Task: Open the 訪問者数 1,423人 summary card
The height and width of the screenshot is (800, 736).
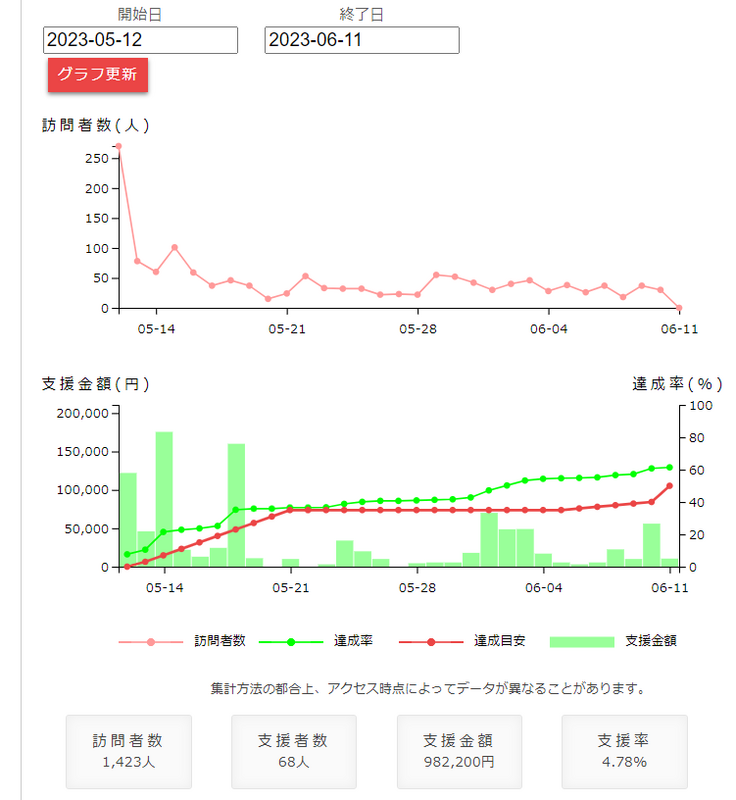Action: (x=127, y=751)
